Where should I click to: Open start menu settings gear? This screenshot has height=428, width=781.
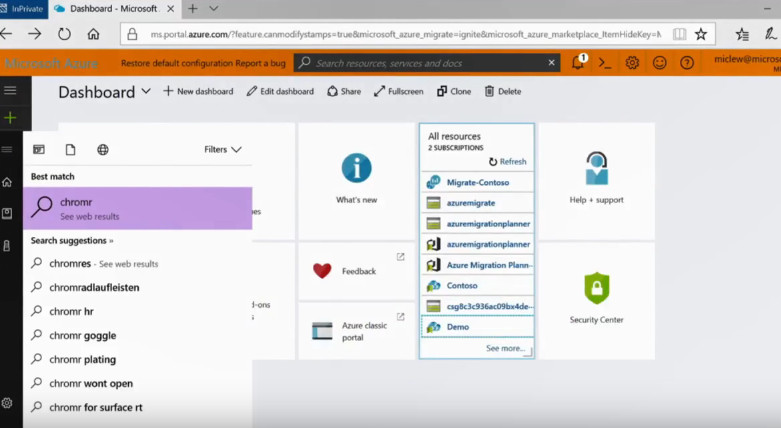click(7, 403)
